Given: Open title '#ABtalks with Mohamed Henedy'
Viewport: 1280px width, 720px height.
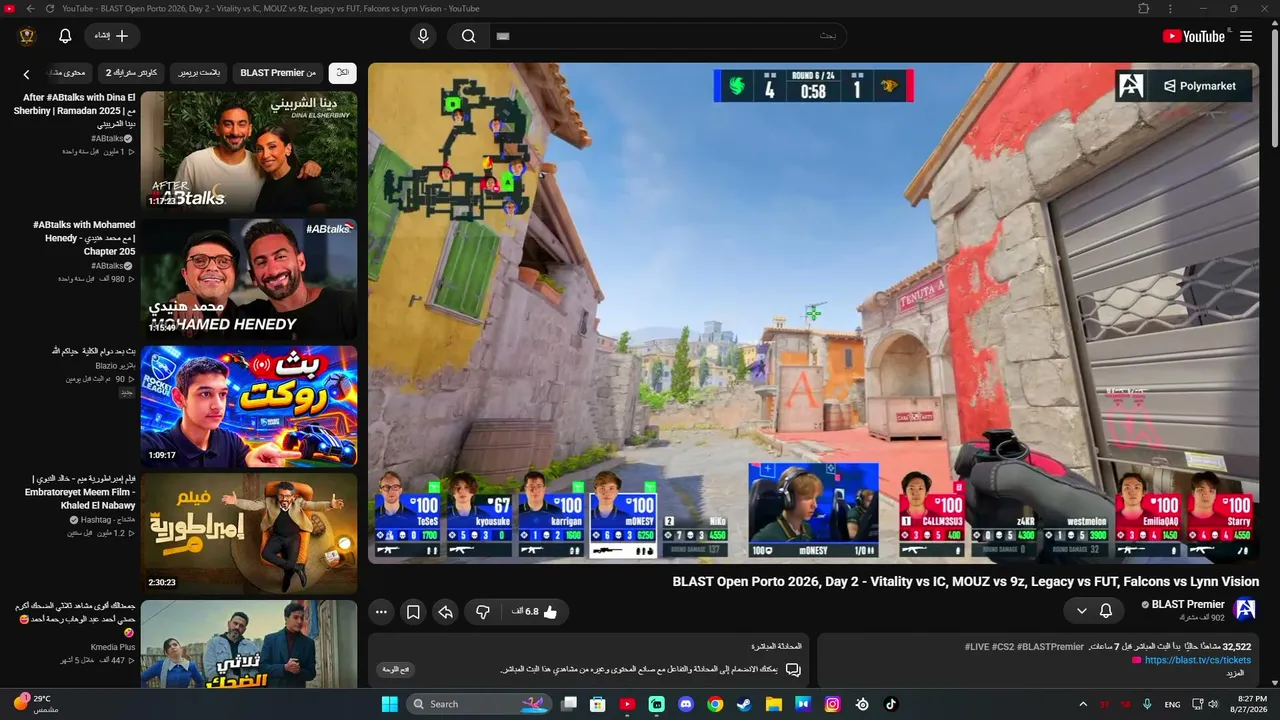Looking at the screenshot, I should click(84, 238).
